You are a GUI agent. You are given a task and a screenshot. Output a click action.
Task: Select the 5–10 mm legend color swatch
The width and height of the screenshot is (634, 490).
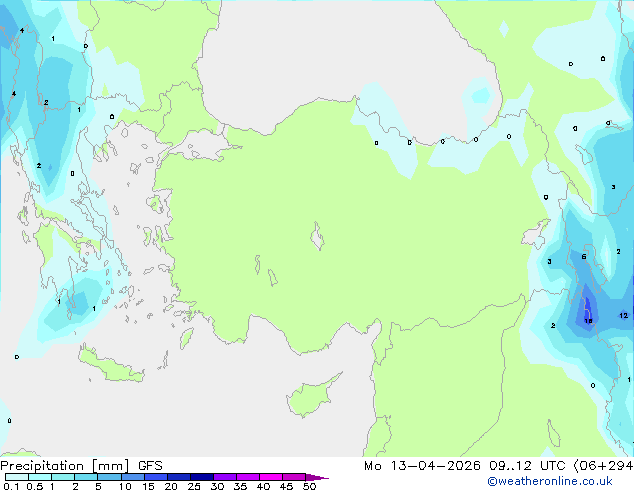pos(109,477)
